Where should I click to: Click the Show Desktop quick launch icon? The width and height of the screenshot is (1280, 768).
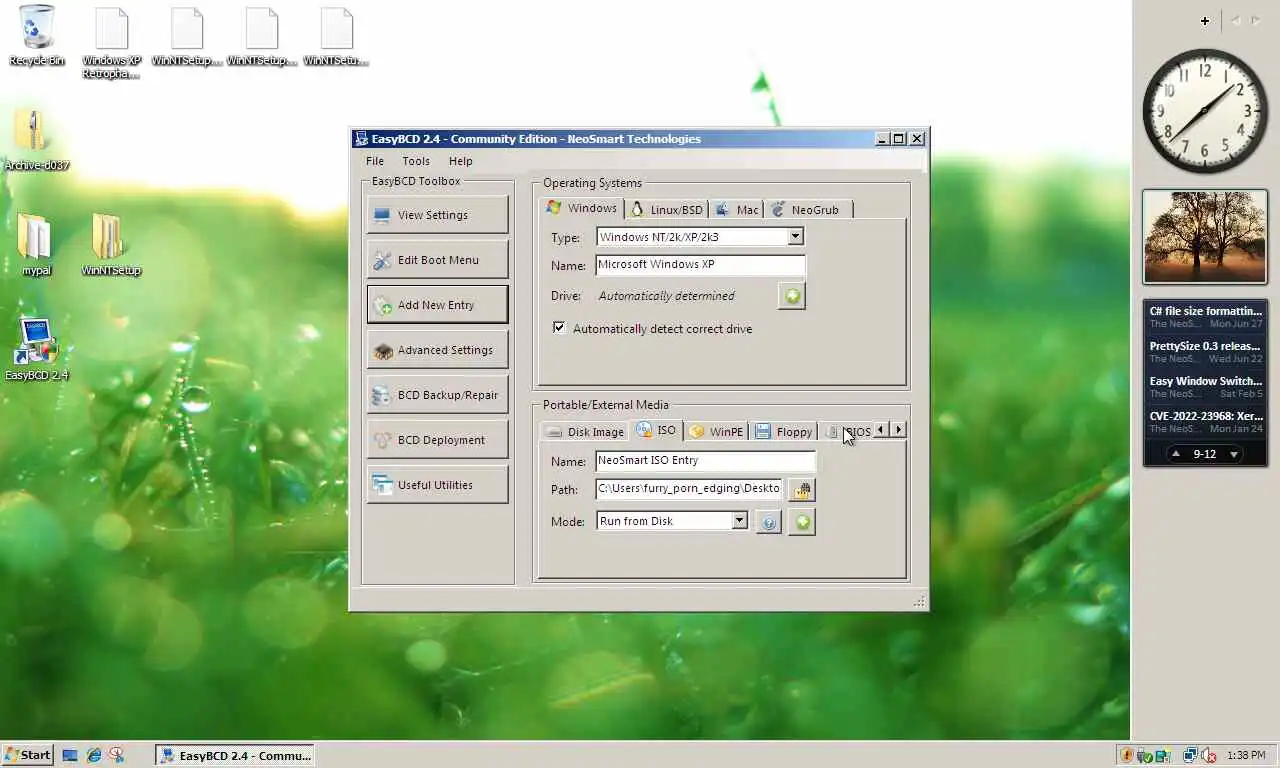pyautogui.click(x=70, y=756)
